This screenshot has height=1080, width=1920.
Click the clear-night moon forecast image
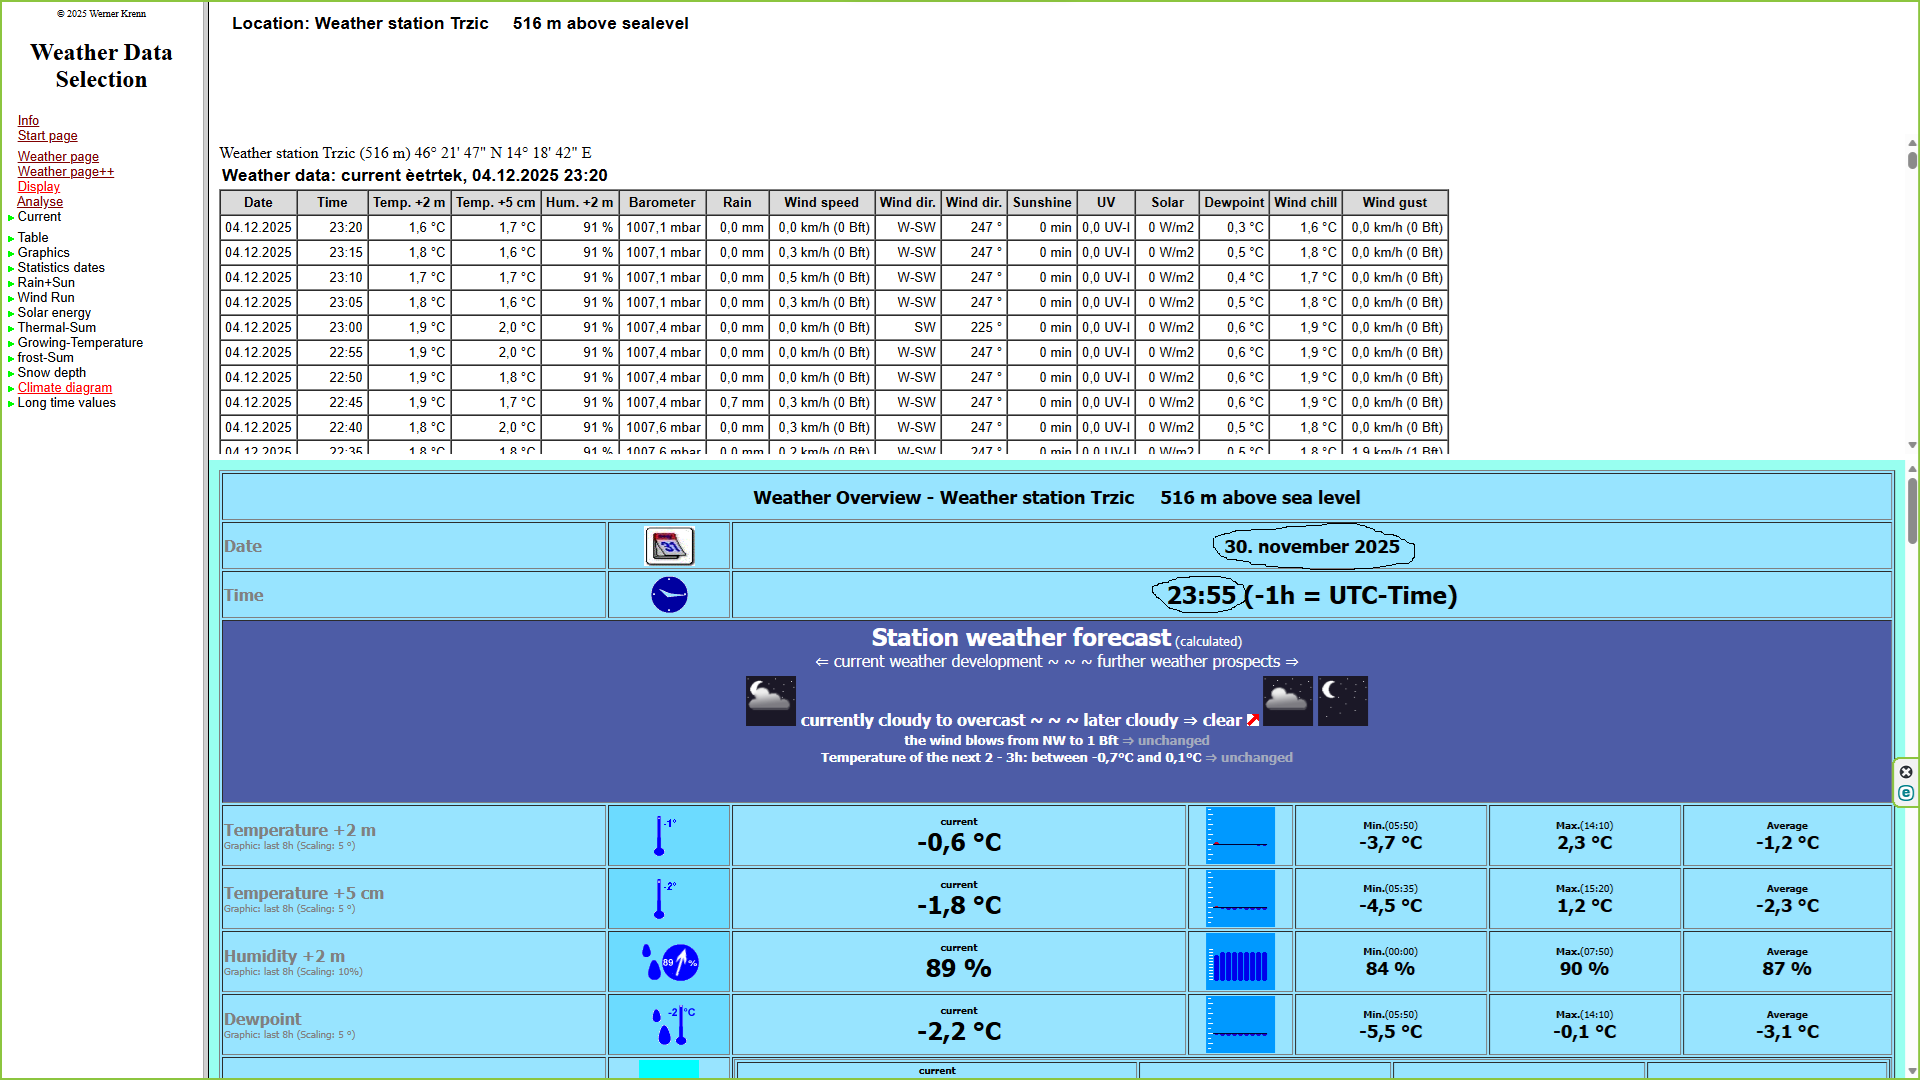(x=1342, y=700)
